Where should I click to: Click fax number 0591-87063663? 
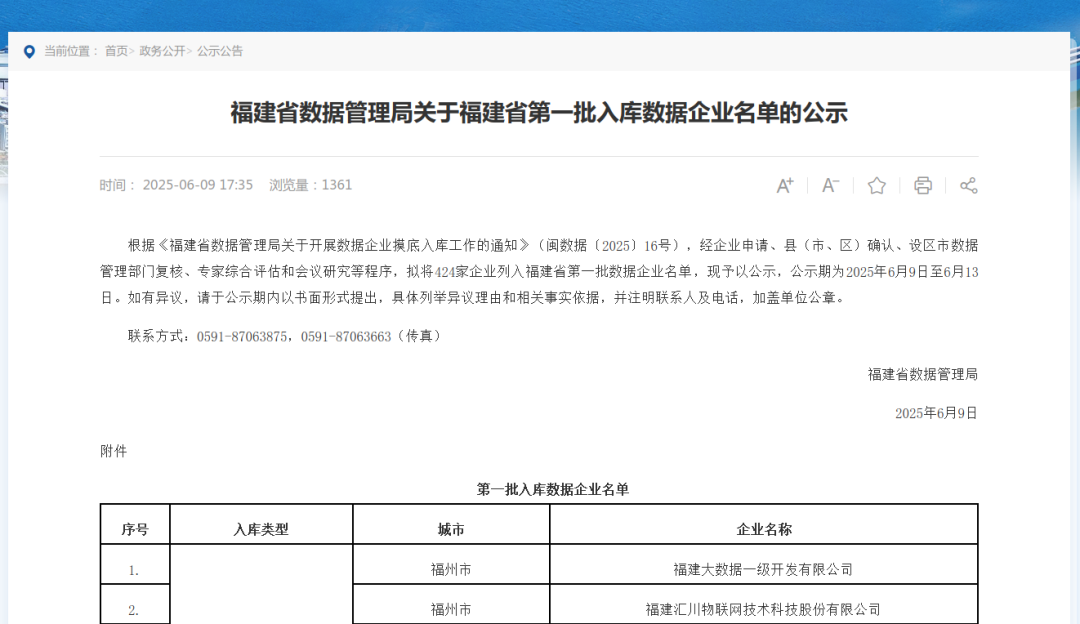(346, 336)
